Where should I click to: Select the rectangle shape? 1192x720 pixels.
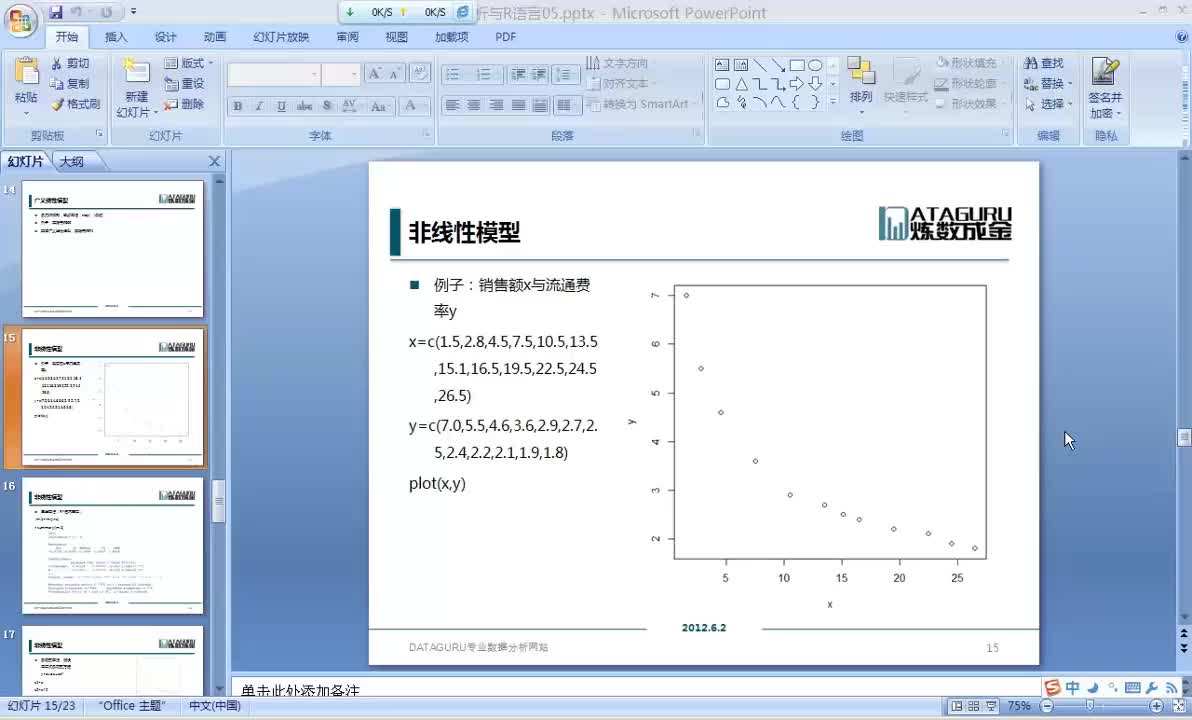point(797,65)
